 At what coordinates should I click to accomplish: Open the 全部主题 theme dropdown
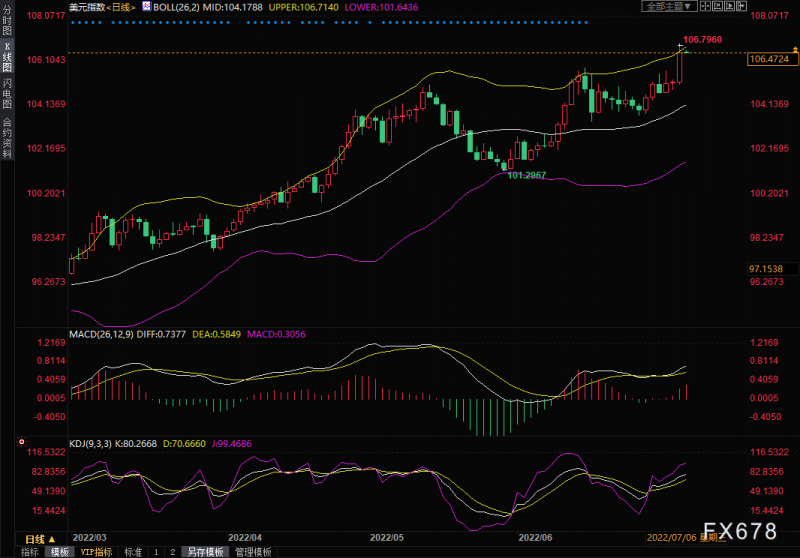670,6
